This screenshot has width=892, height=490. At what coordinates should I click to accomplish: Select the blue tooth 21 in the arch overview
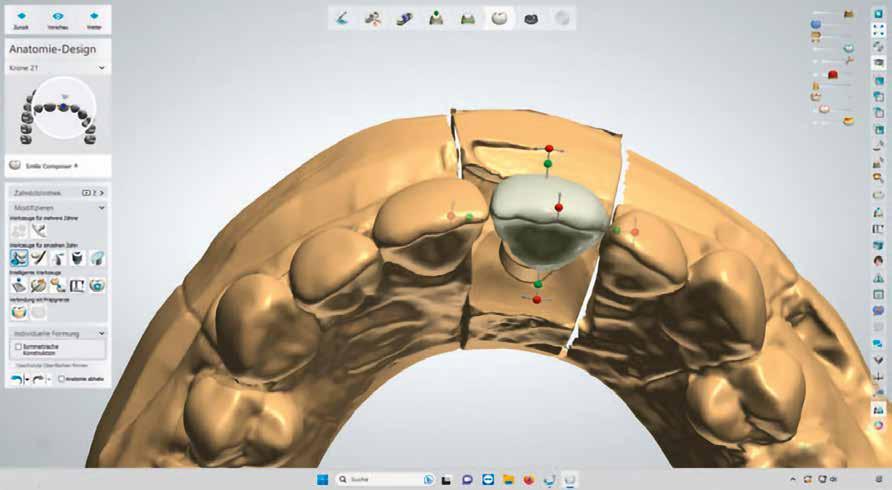[x=64, y=106]
